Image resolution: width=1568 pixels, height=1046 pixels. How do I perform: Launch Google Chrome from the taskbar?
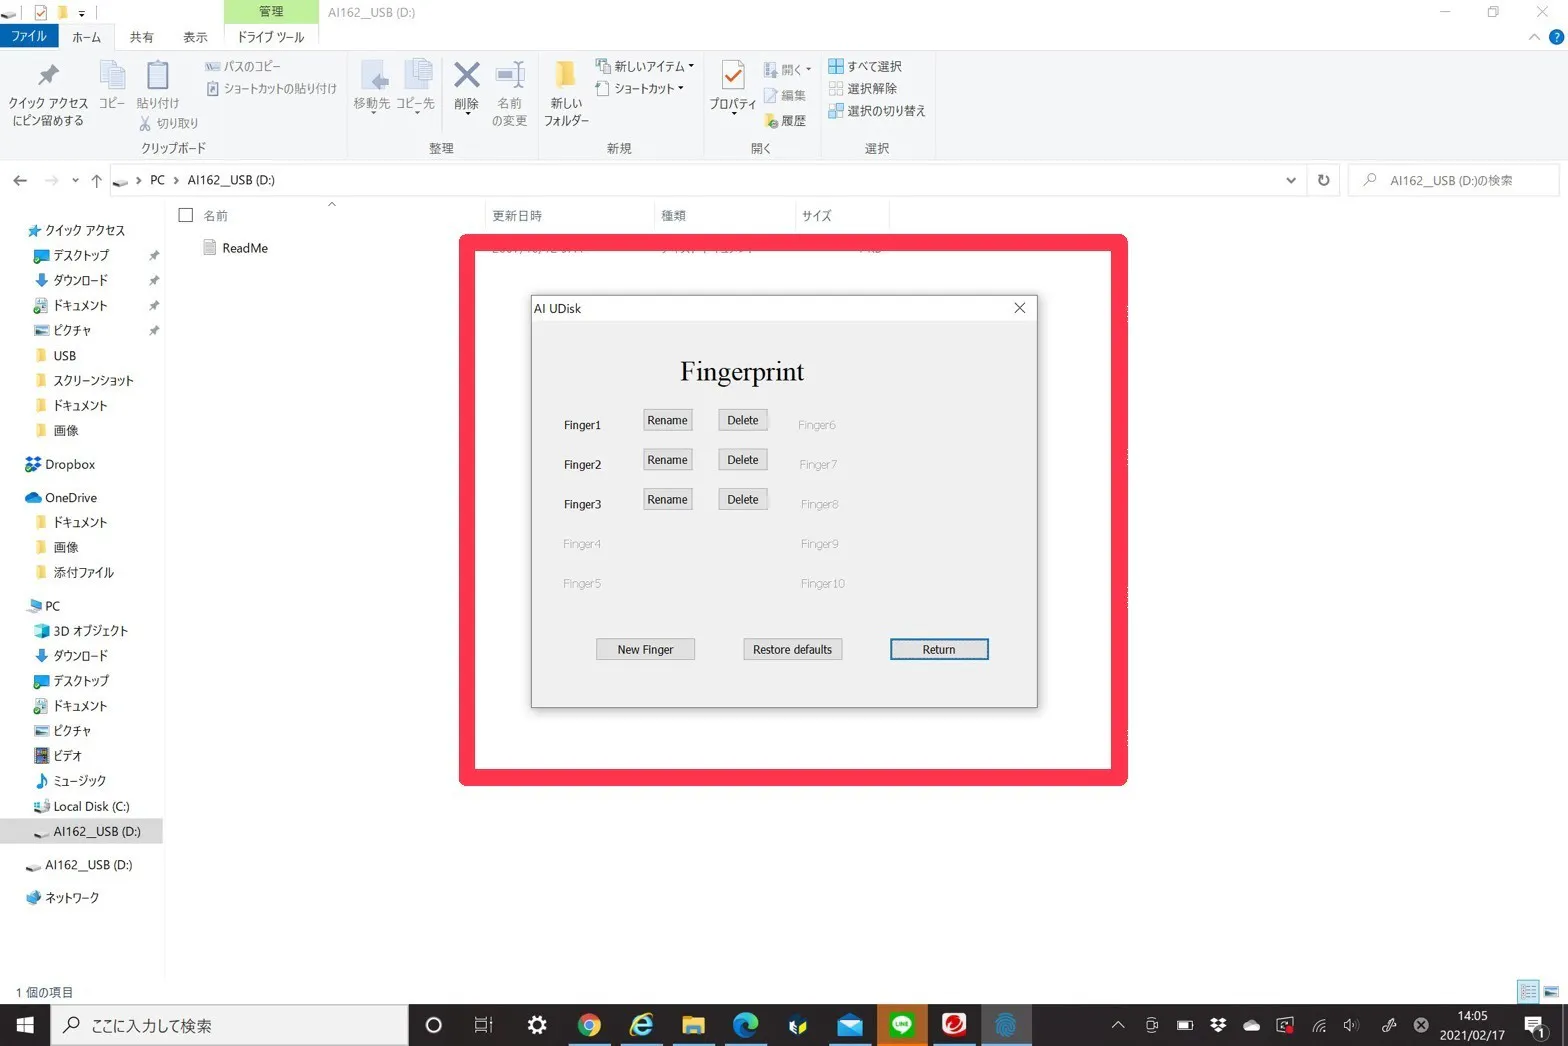click(589, 1025)
